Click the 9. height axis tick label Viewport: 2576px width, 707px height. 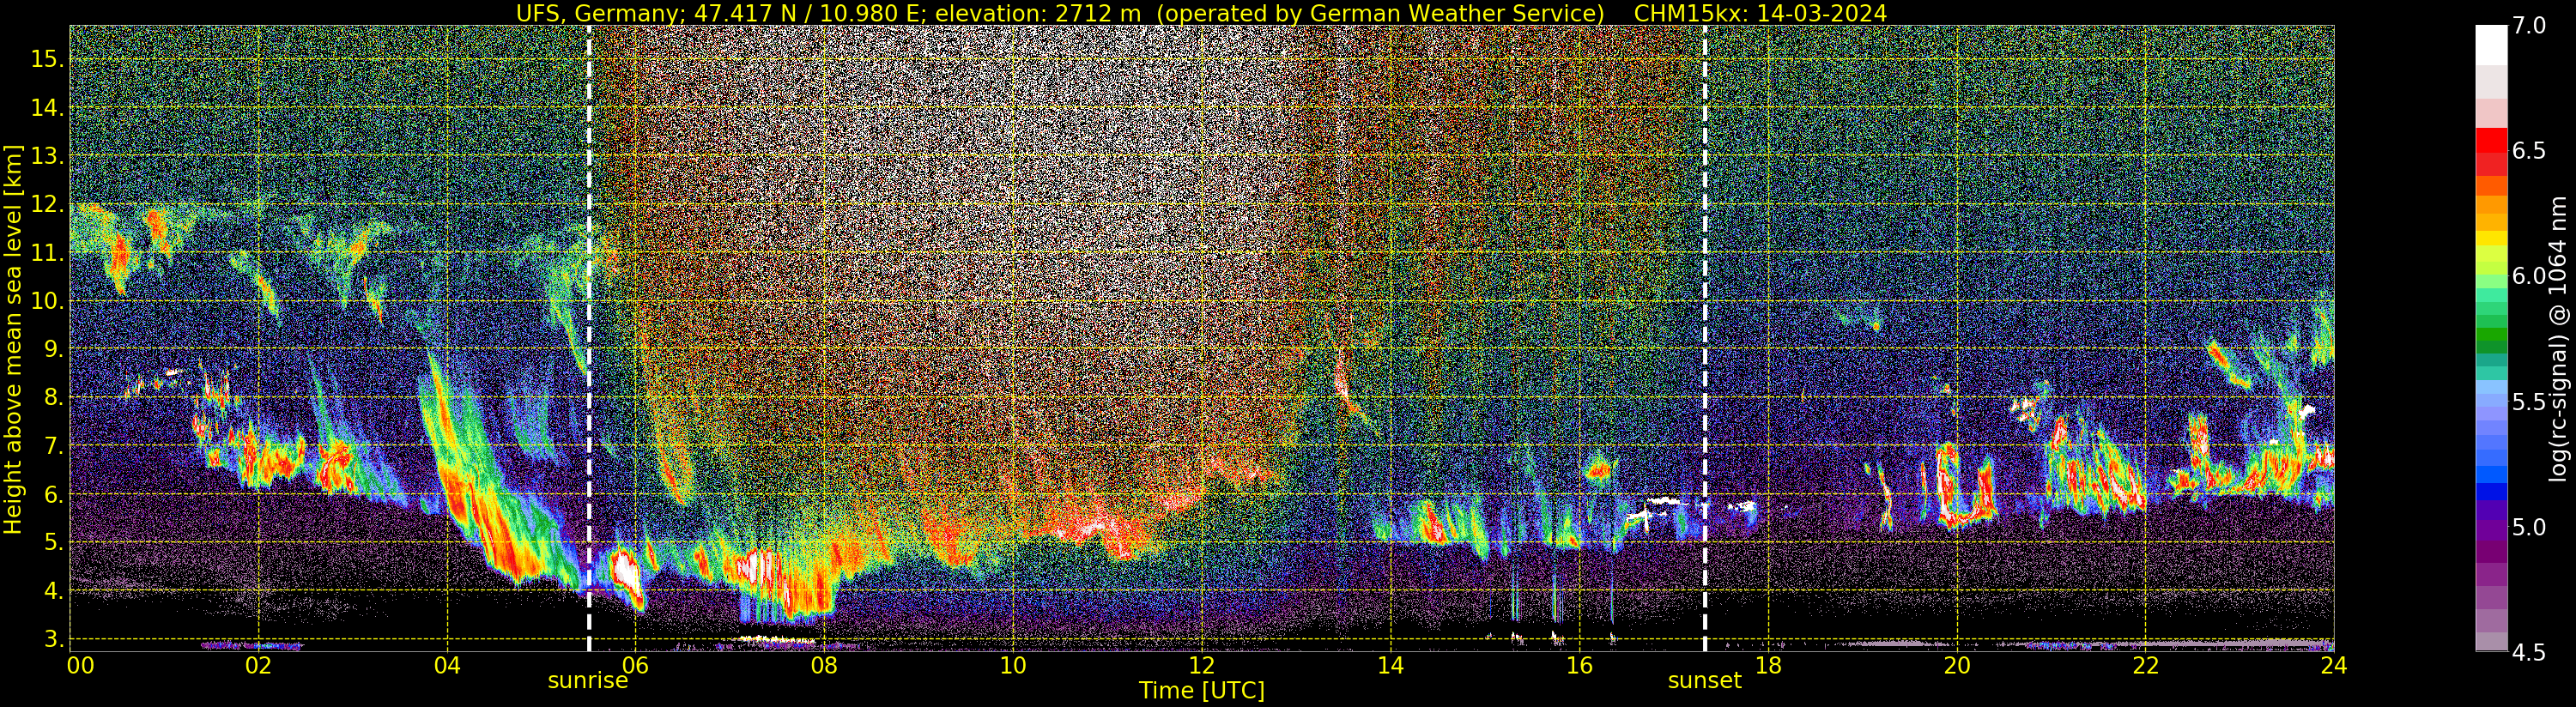pos(53,349)
